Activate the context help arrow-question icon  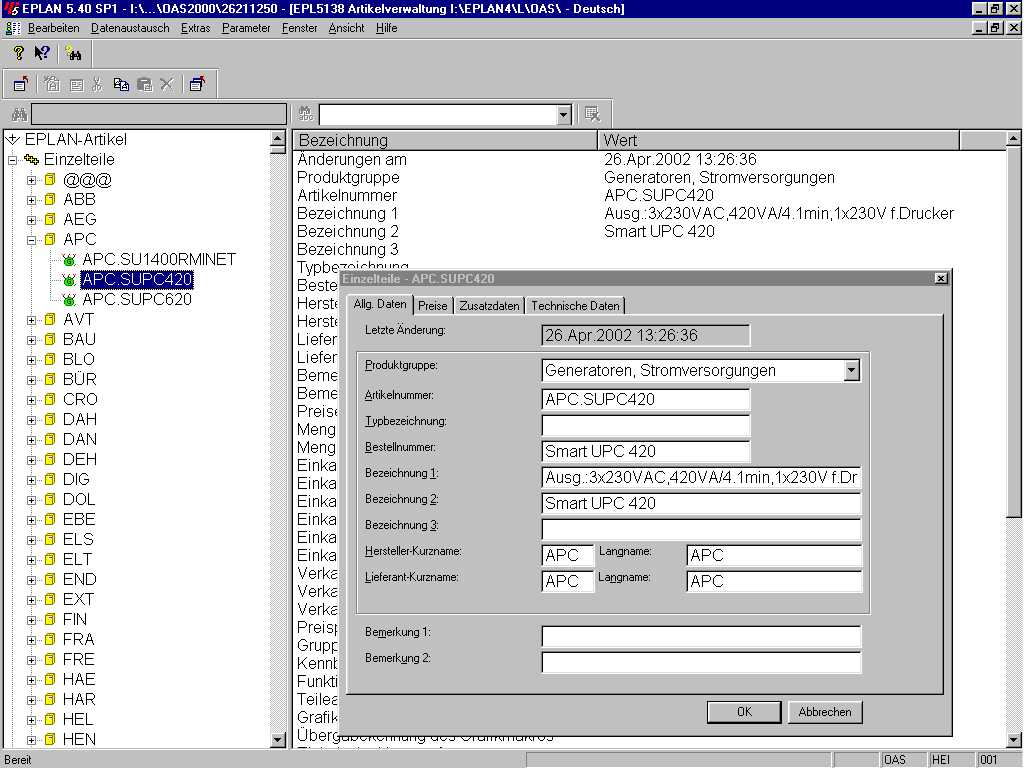pos(42,53)
